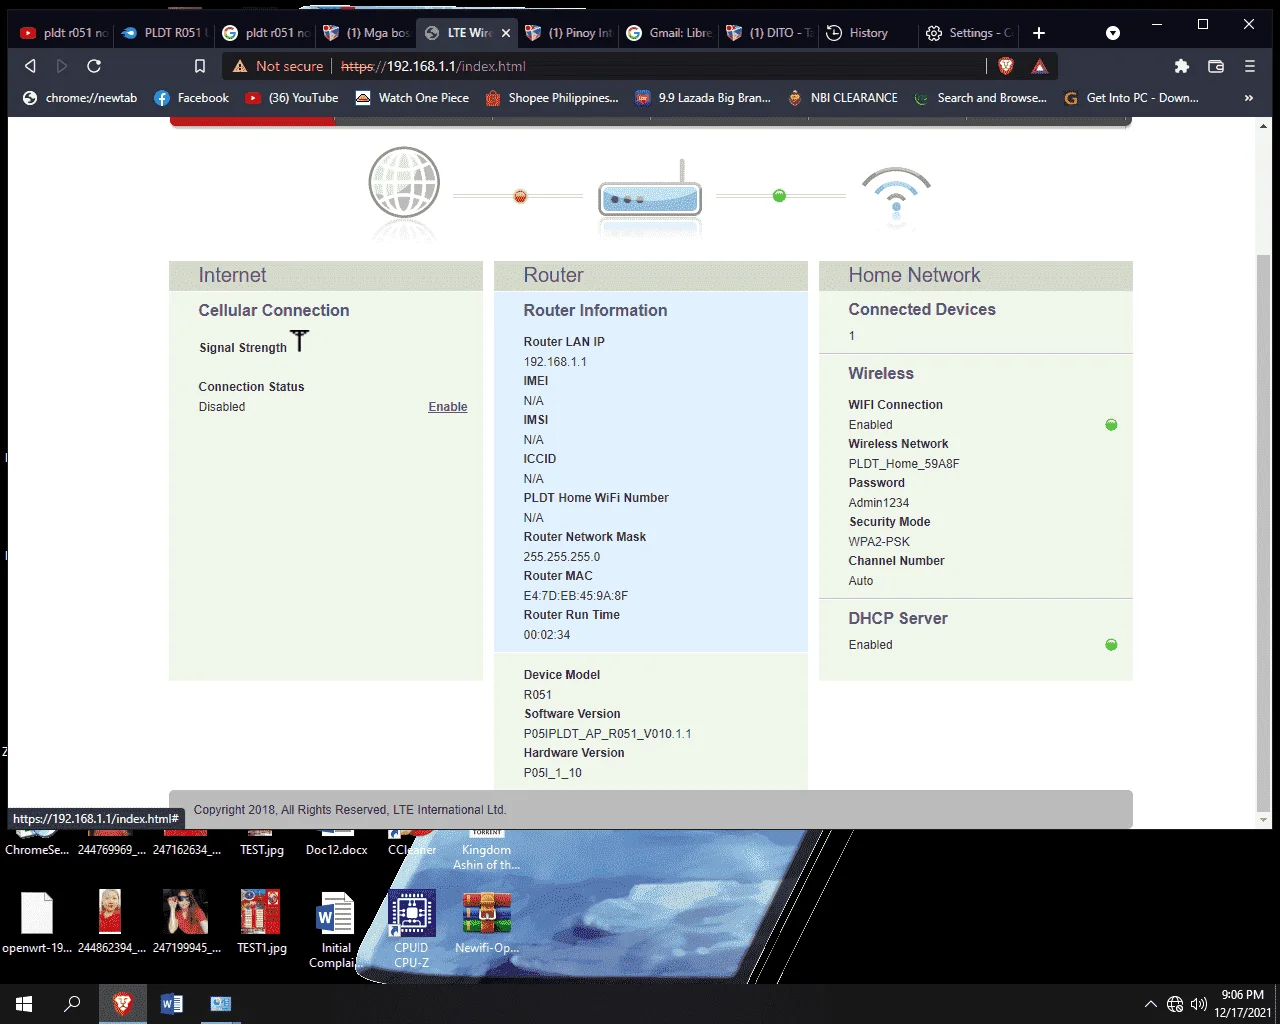Click green router-to-WiFi status dot

(779, 196)
